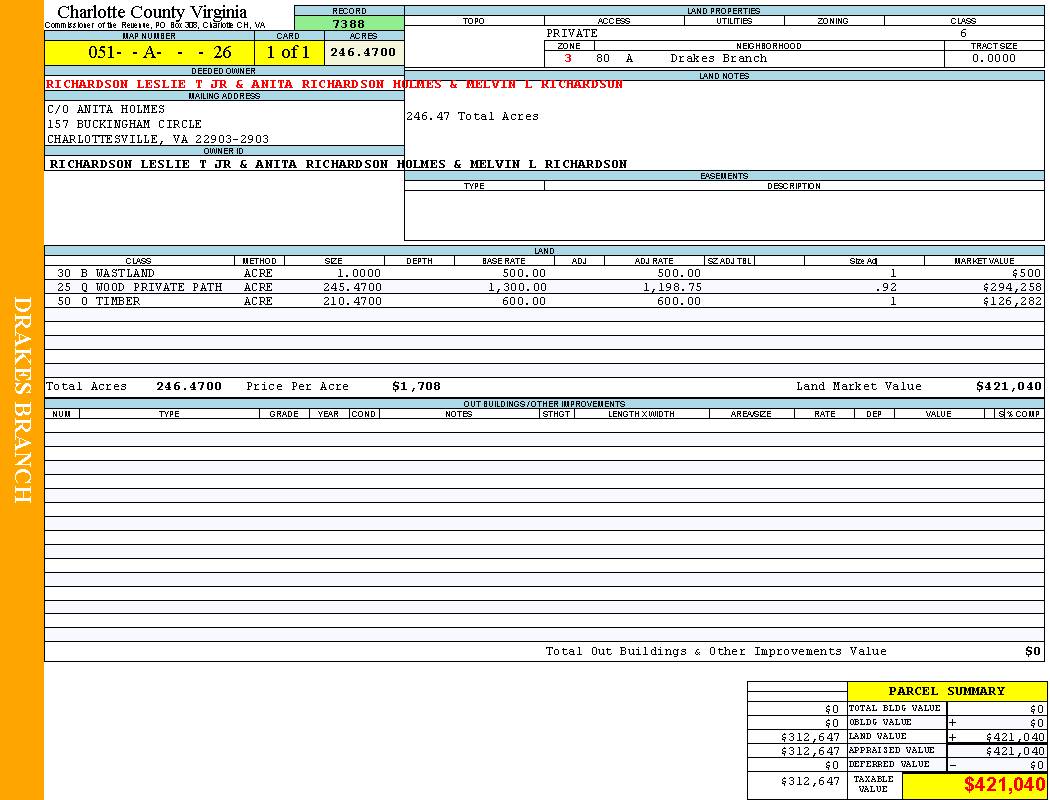Click the Drakes Branch neighborhood value
Screen dimensions: 1050x800
[x=718, y=59]
